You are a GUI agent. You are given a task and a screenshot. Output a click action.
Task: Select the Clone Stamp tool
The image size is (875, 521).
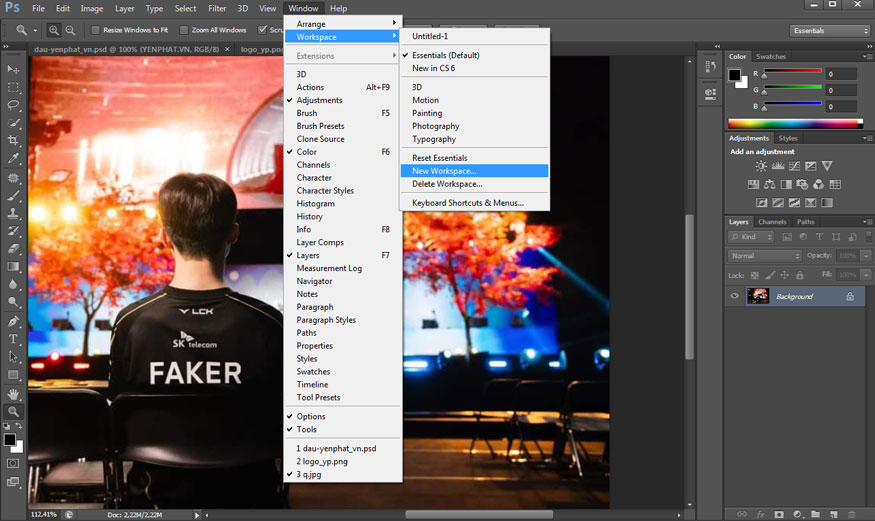click(13, 213)
